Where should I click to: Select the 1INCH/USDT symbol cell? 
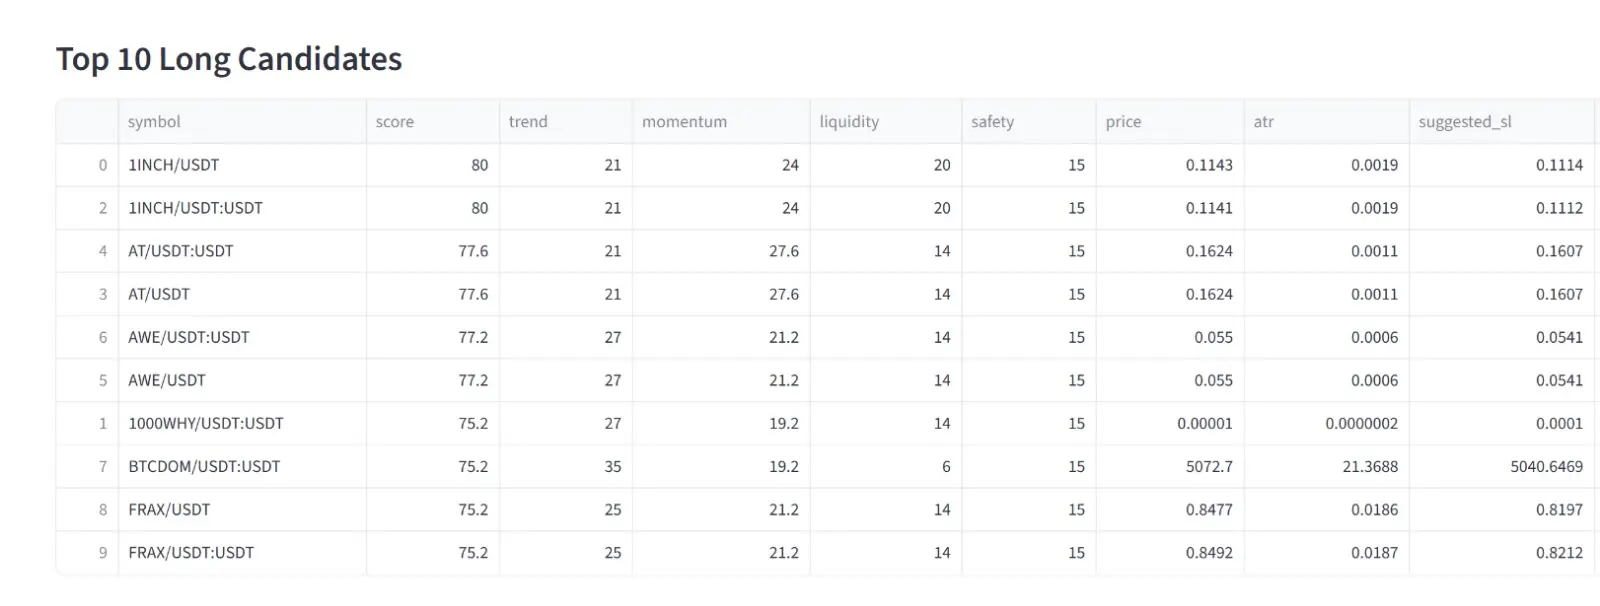(x=242, y=165)
